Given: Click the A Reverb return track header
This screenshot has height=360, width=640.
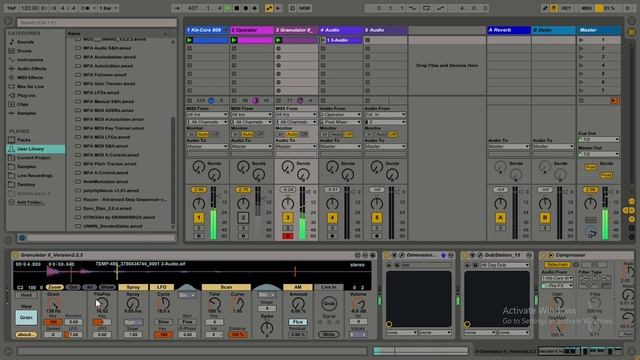Looking at the screenshot, I should 509,30.
